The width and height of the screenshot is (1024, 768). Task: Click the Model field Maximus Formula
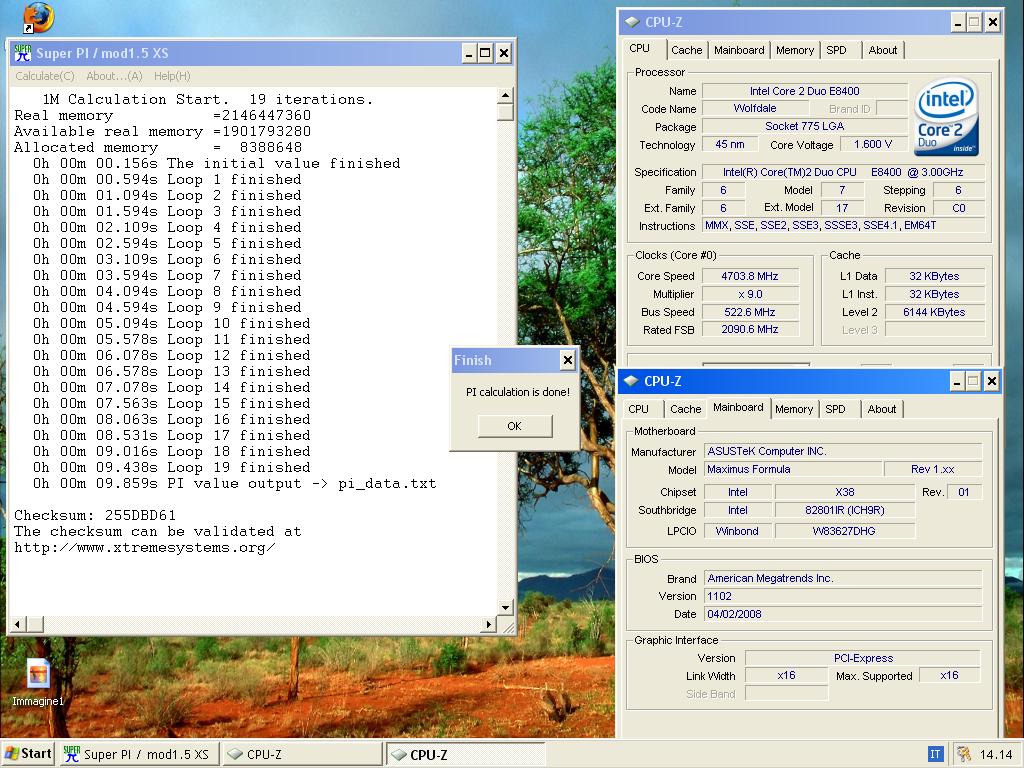pyautogui.click(x=793, y=470)
